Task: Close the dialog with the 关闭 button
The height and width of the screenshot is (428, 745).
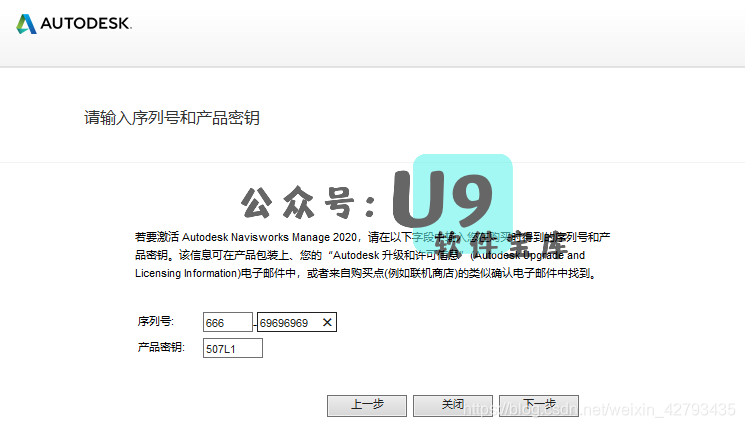Action: pyautogui.click(x=452, y=406)
